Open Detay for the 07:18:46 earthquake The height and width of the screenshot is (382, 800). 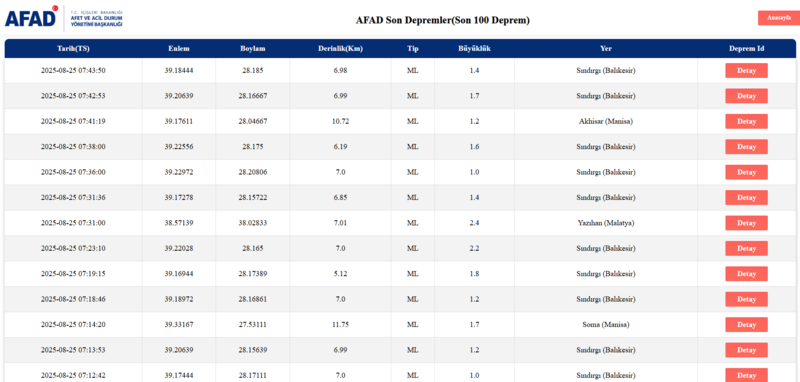tap(746, 299)
